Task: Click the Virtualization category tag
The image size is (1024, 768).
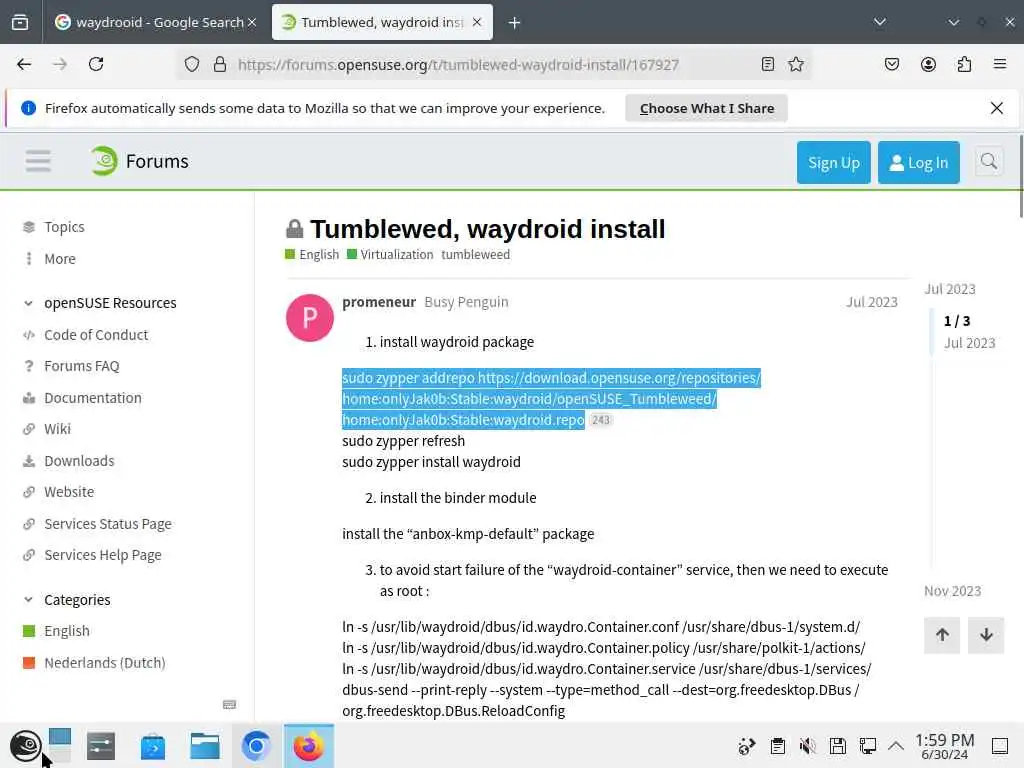Action: point(390,255)
